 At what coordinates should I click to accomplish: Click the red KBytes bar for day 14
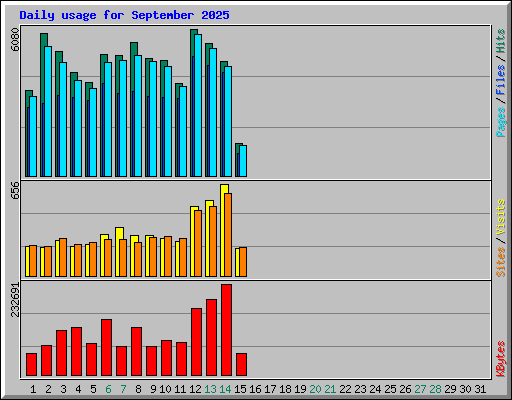[226, 330]
